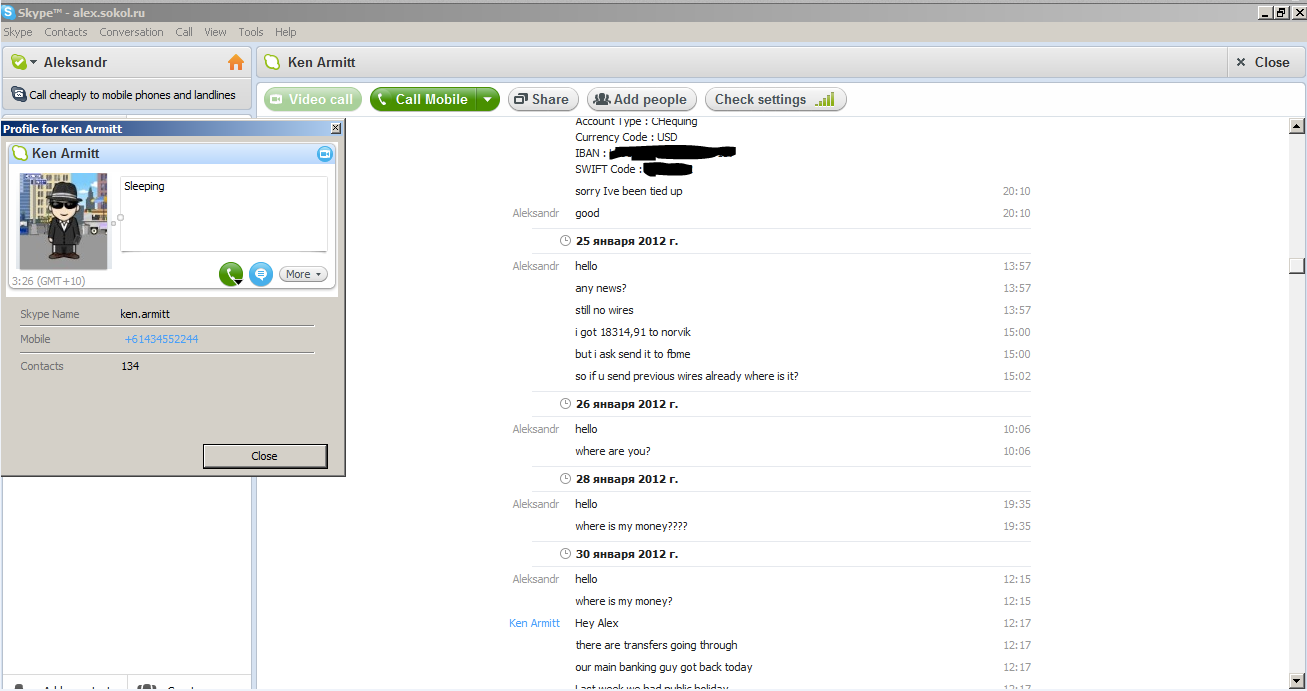Close the Ken Armitt conversation

point(1263,62)
